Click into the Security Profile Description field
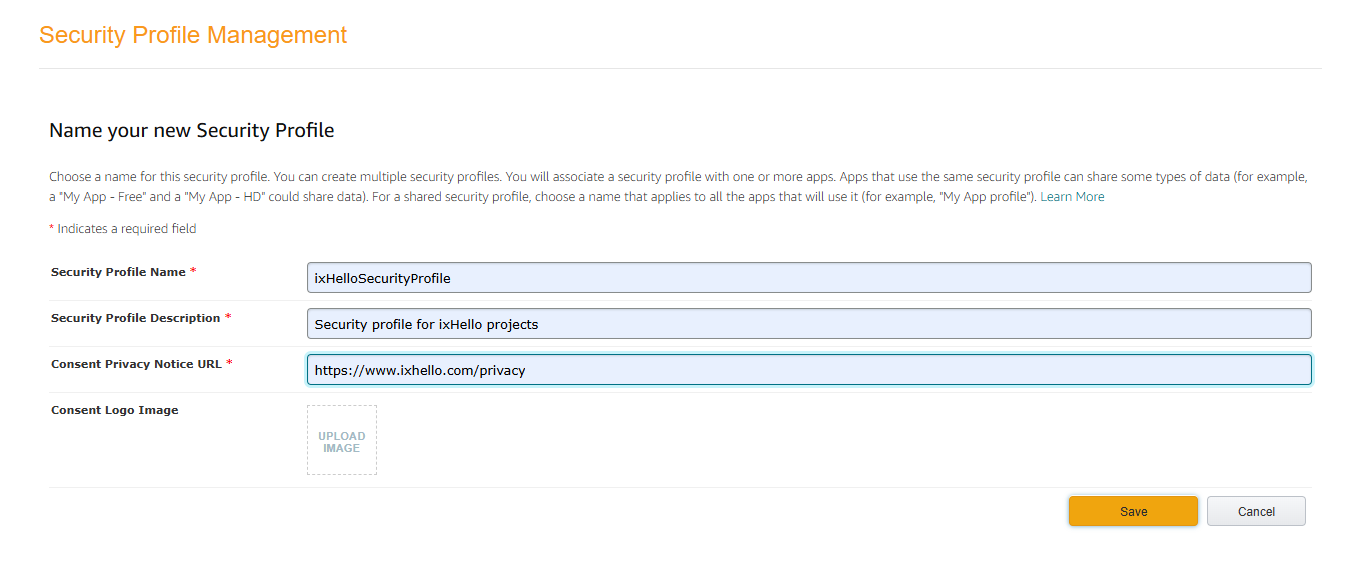Image resolution: width=1355 pixels, height=580 pixels. pyautogui.click(x=809, y=324)
